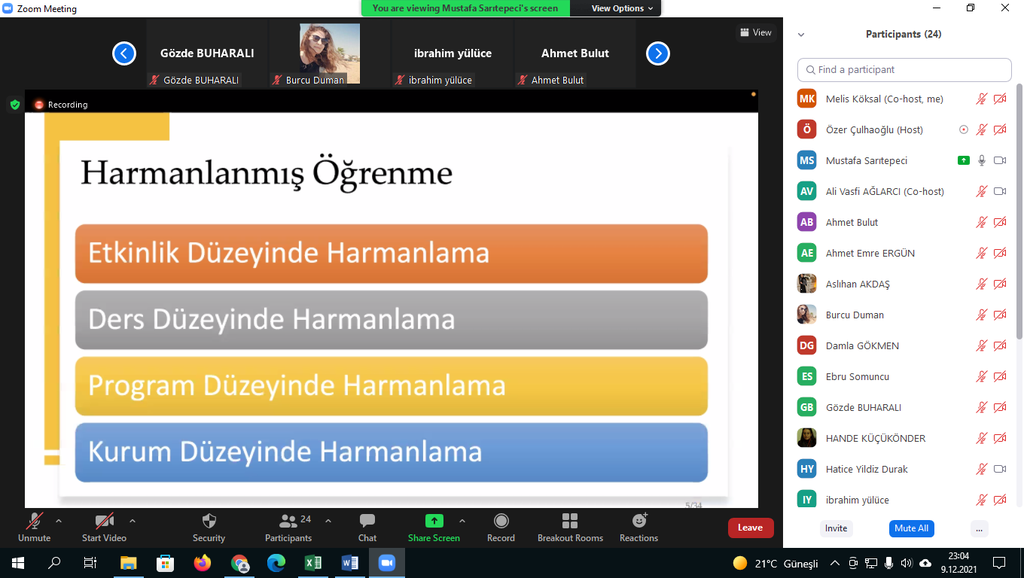
Task: Open the participants more options menu
Action: (979, 529)
